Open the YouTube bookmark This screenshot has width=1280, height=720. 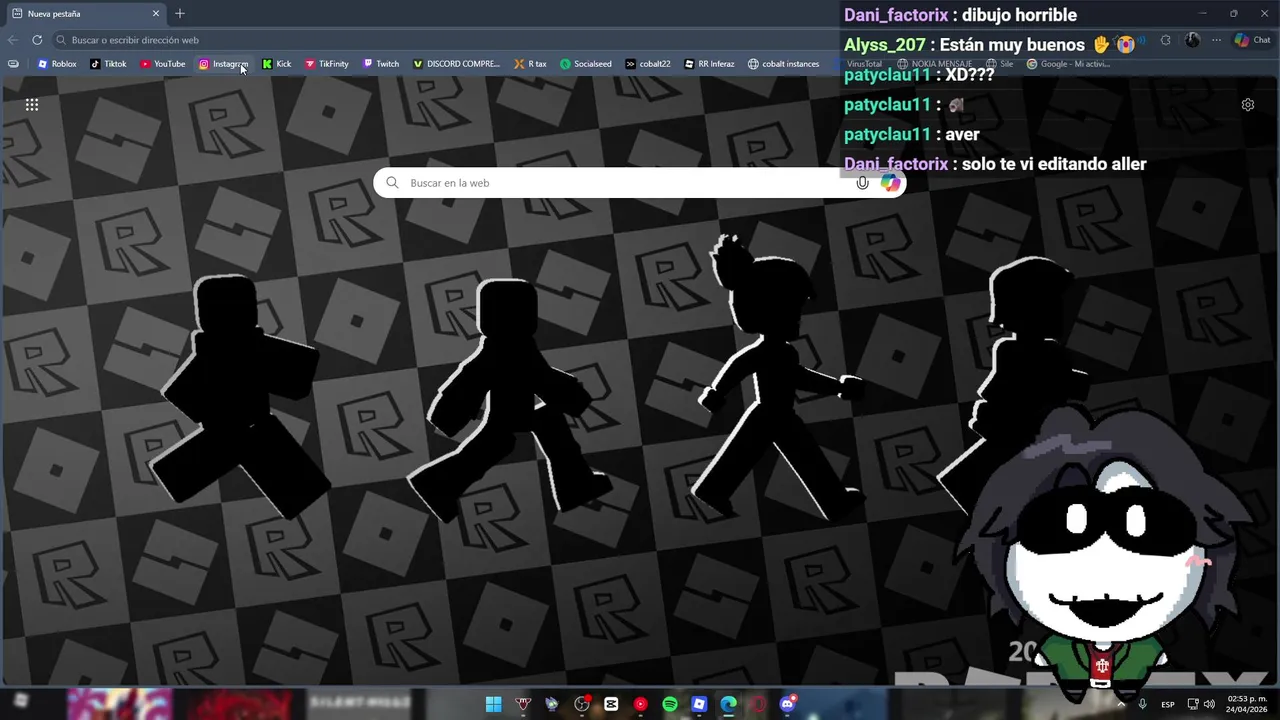coord(162,64)
